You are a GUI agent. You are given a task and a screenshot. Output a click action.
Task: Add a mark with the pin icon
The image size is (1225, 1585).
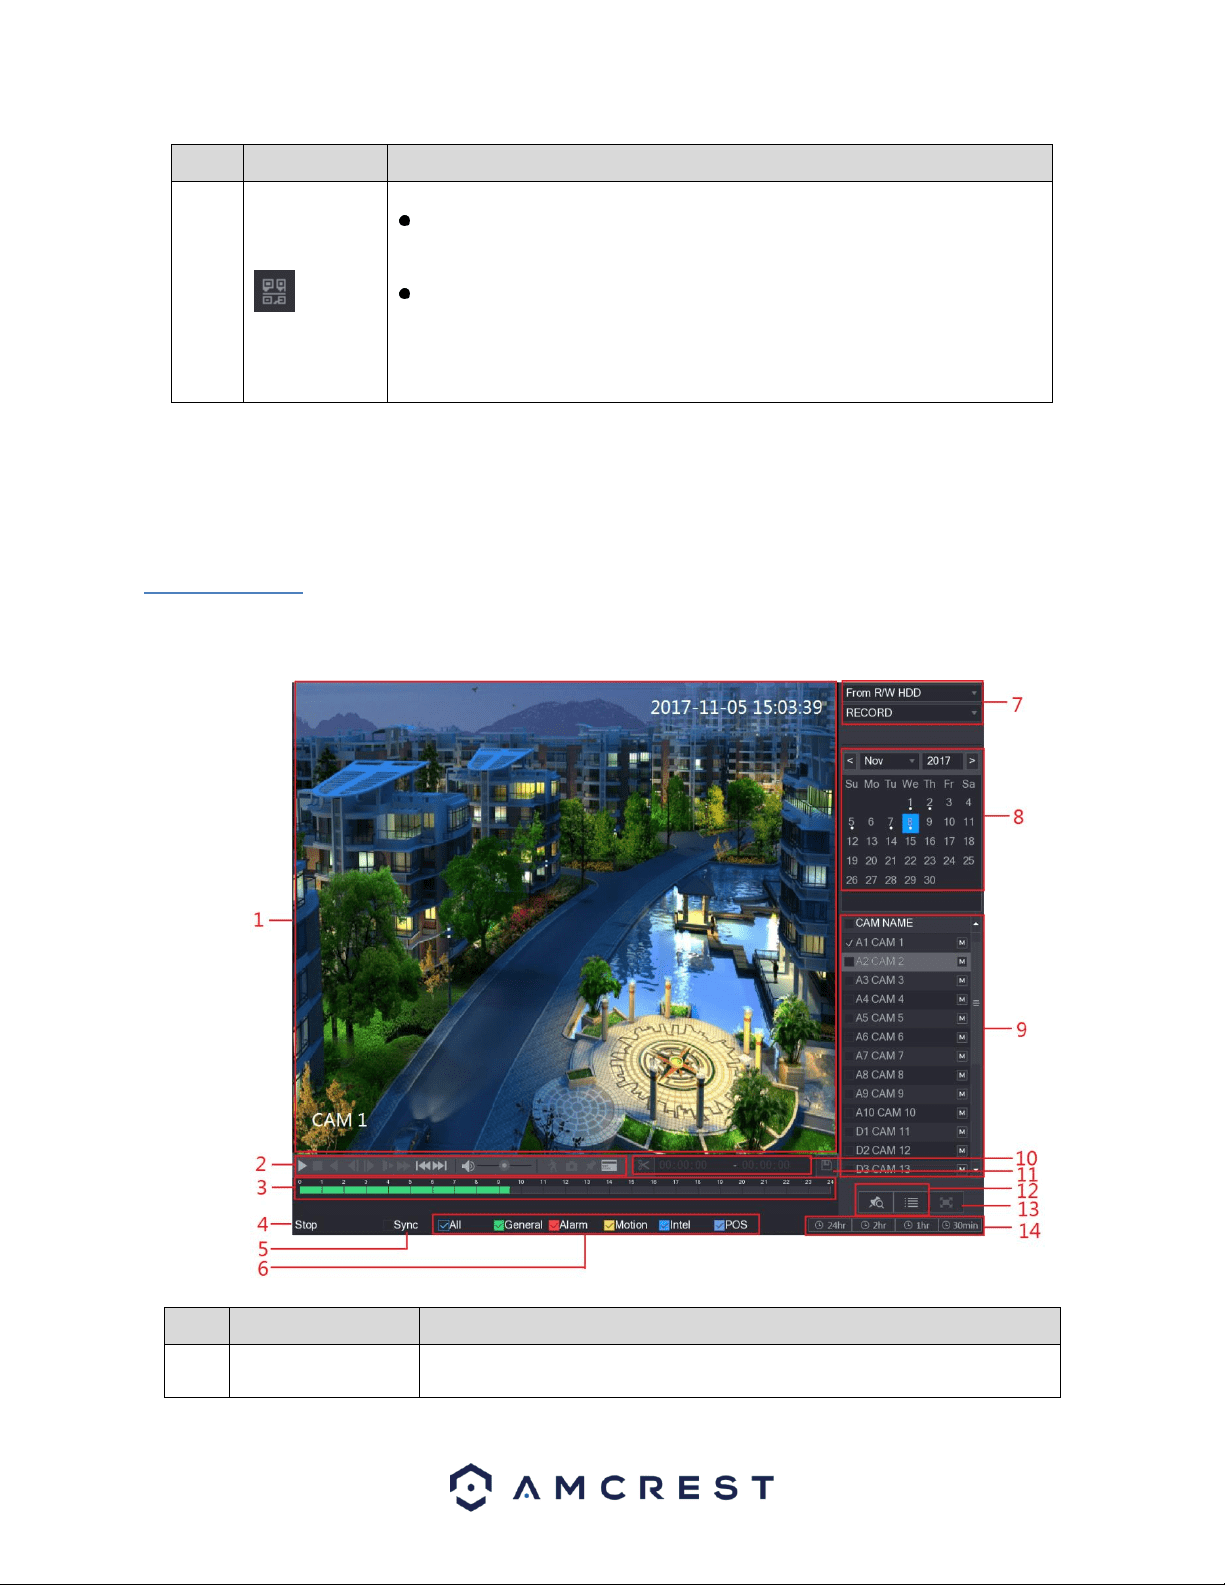click(x=590, y=1166)
